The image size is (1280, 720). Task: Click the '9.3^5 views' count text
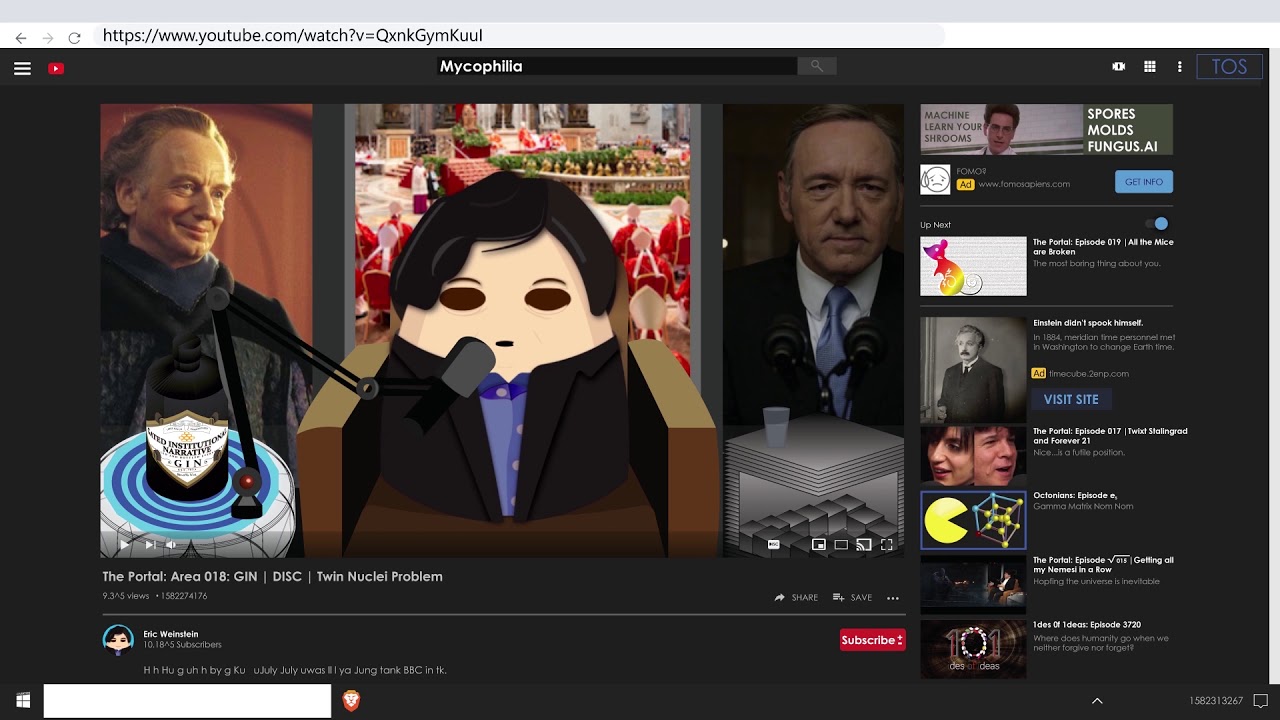(x=126, y=596)
